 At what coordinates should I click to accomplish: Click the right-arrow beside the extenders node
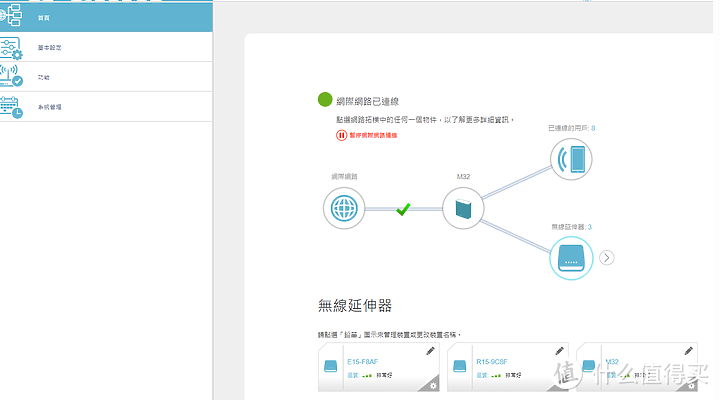click(x=607, y=258)
